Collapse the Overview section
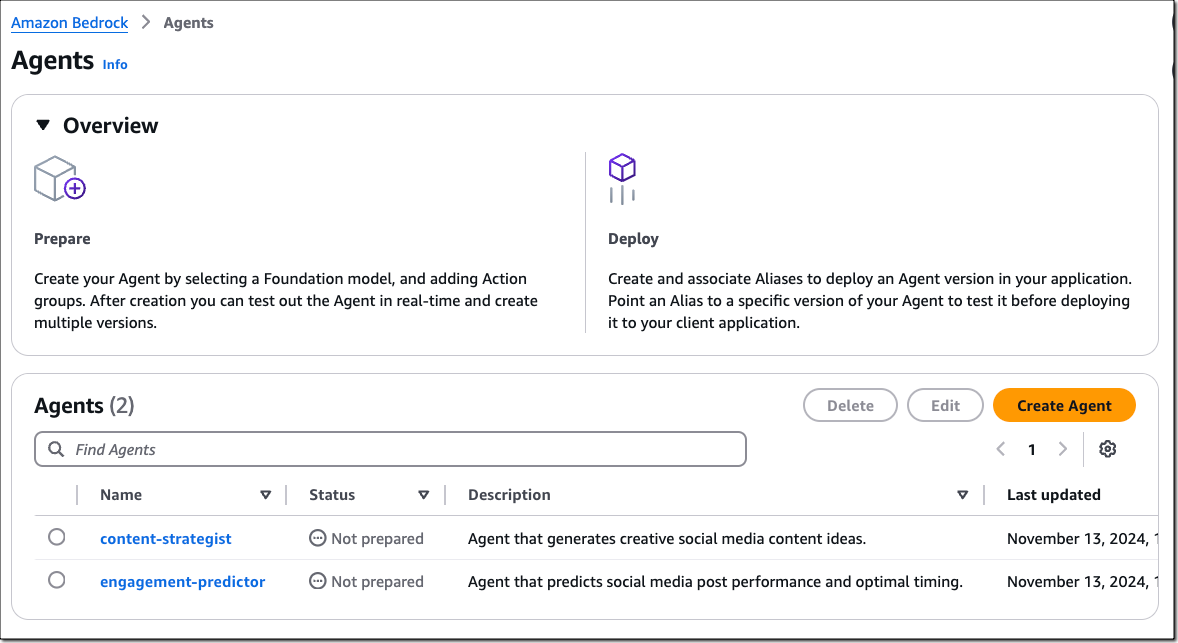1178x643 pixels. pyautogui.click(x=42, y=125)
